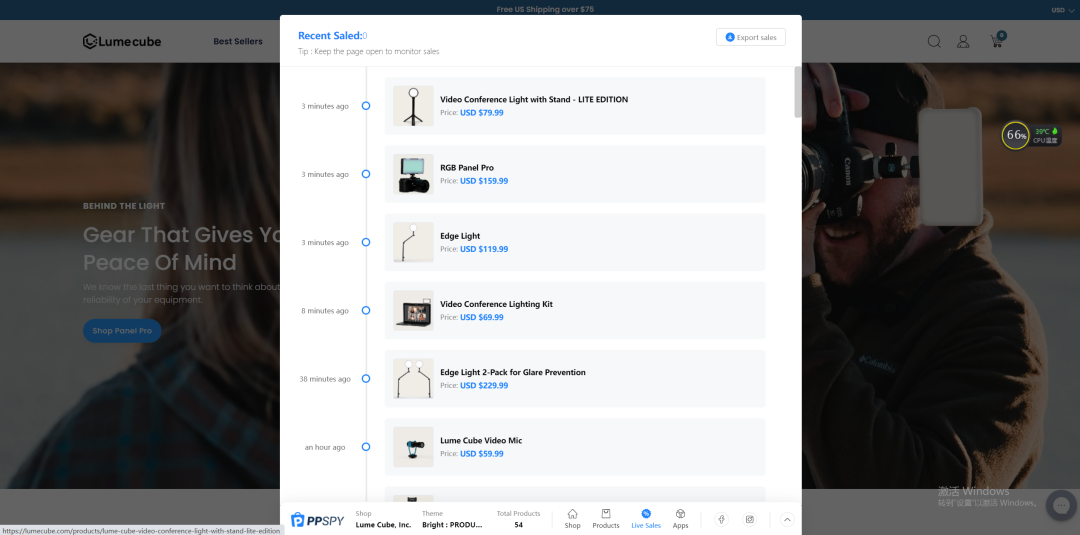Click the PPSPY logo
Screen dimensions: 1080x535
click(x=318, y=520)
